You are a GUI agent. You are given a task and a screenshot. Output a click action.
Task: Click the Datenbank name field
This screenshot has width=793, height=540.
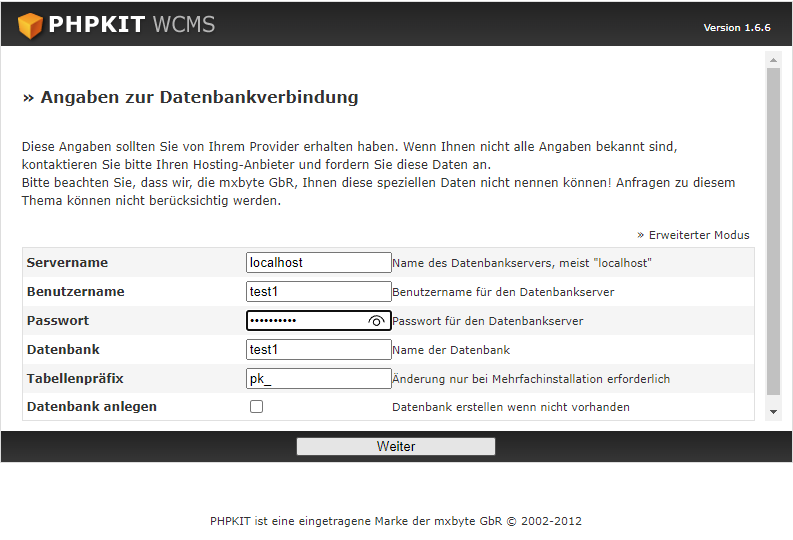[x=318, y=350]
